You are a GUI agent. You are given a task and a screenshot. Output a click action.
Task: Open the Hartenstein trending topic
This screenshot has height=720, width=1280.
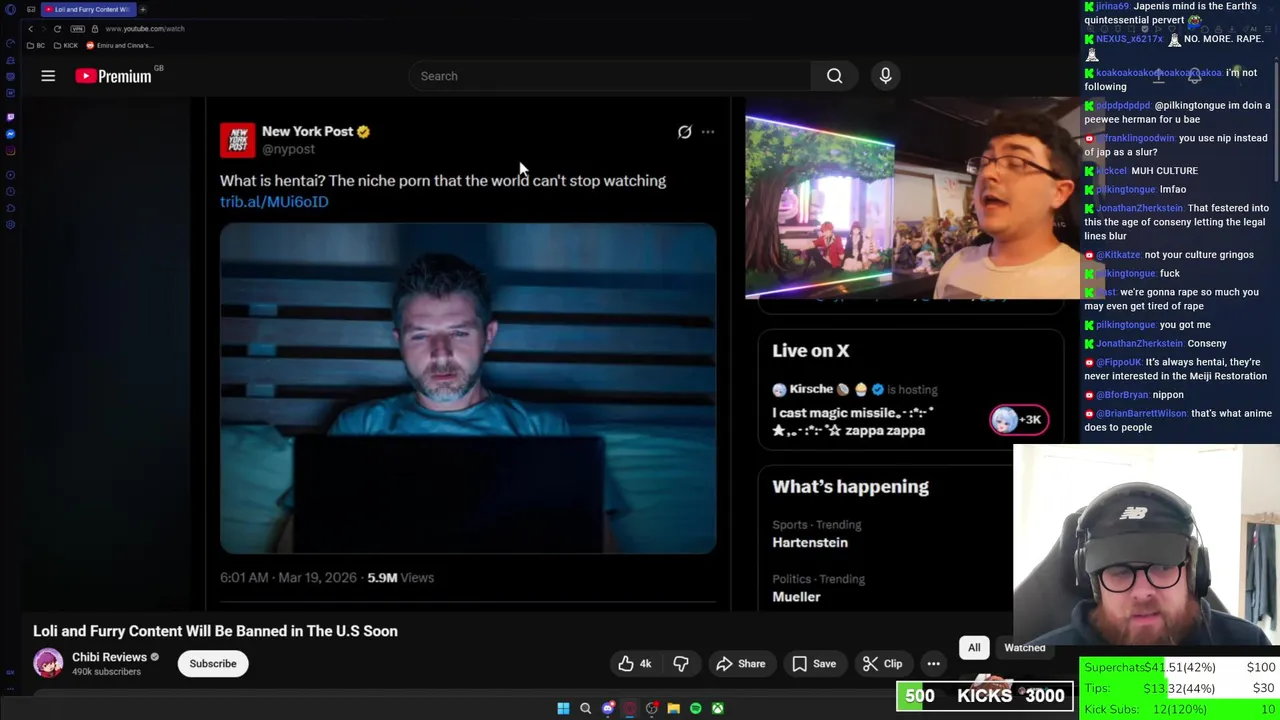[810, 542]
